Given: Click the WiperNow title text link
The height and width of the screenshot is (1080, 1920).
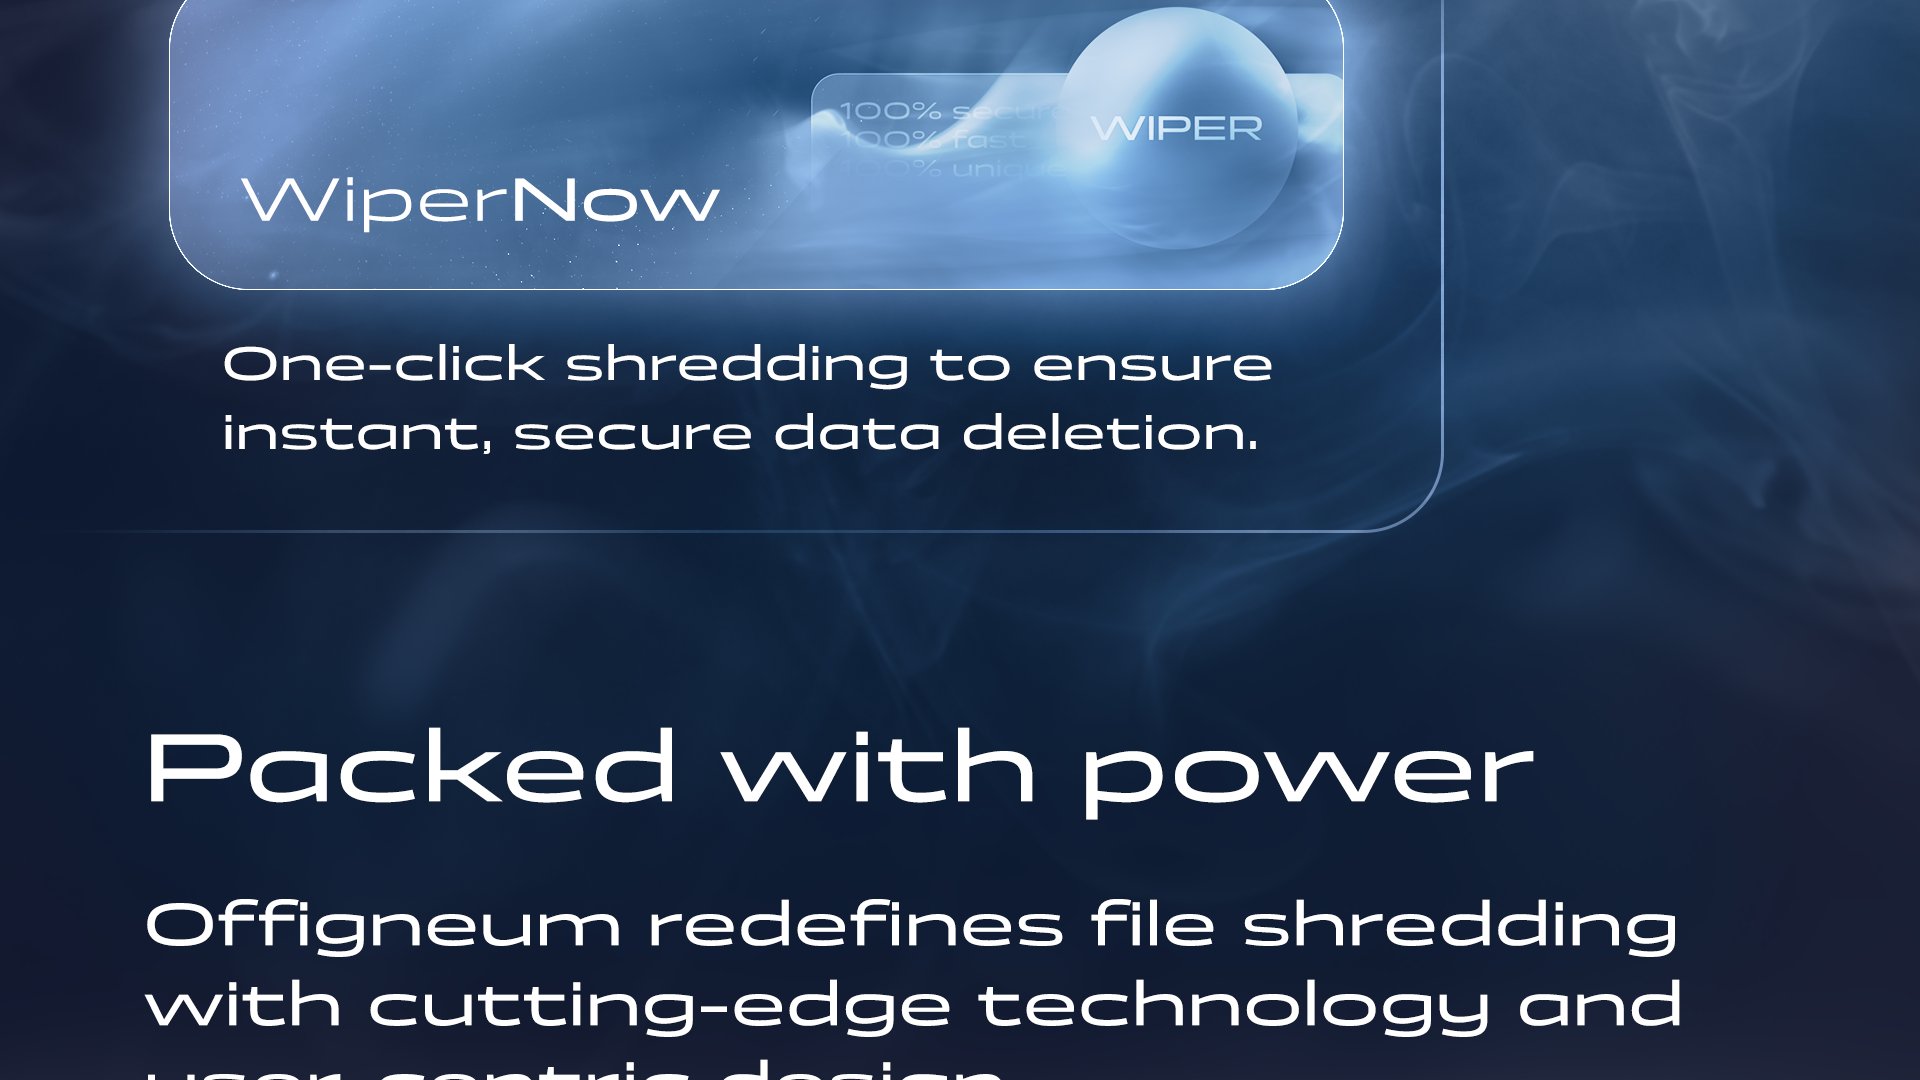Looking at the screenshot, I should (x=481, y=198).
